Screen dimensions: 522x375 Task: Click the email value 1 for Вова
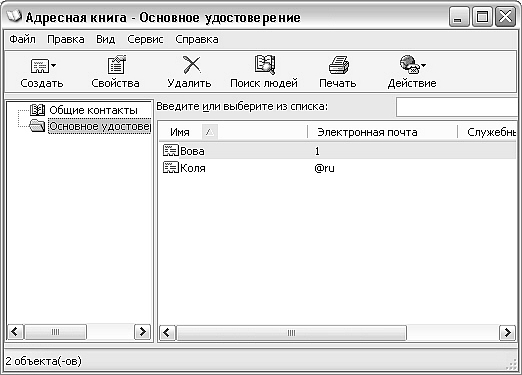point(317,151)
